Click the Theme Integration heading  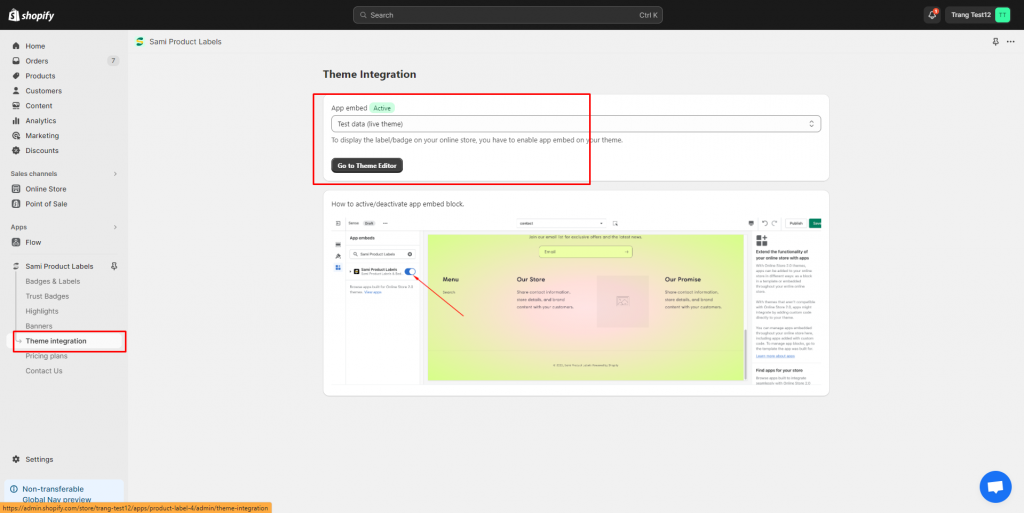click(370, 75)
